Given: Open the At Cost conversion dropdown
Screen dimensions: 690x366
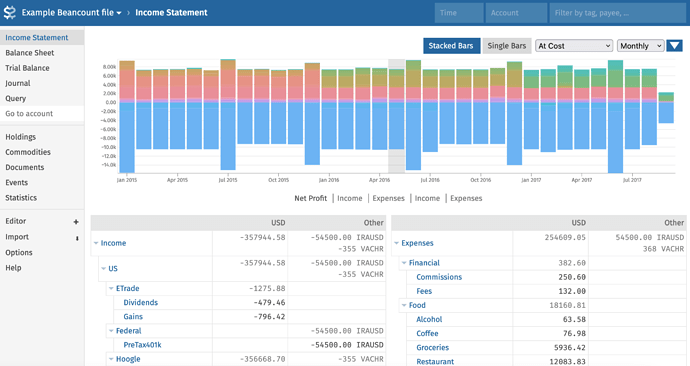Looking at the screenshot, I should tap(574, 46).
